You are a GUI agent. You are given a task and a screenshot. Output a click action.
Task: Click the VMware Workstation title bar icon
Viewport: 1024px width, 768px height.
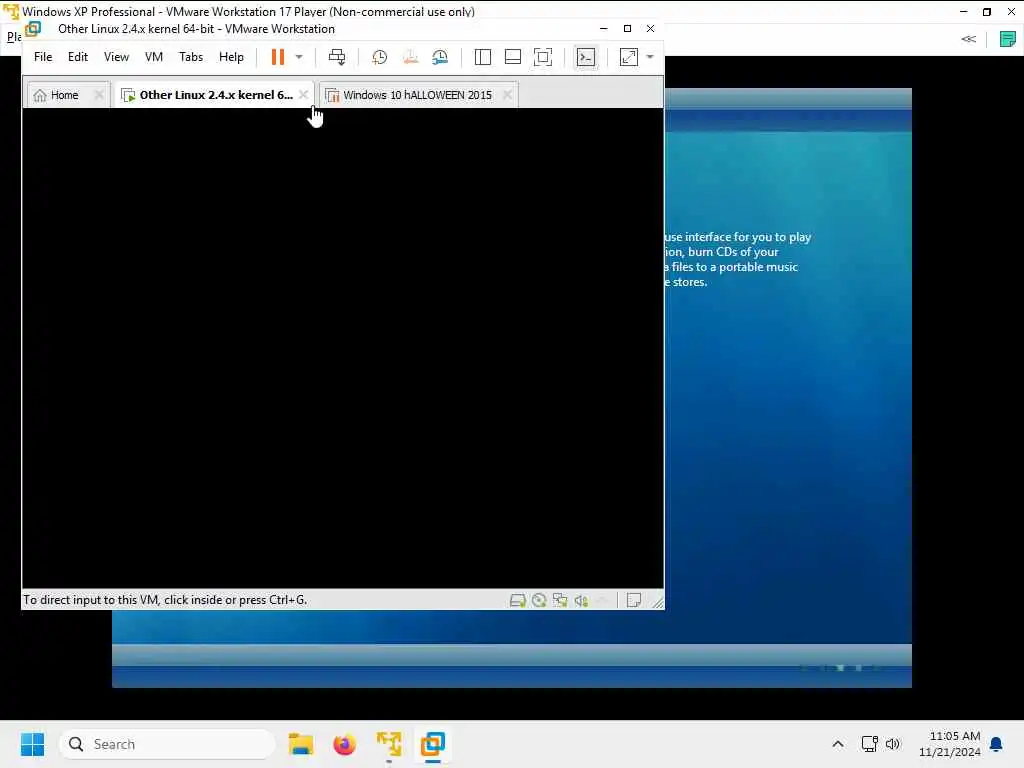[33, 29]
